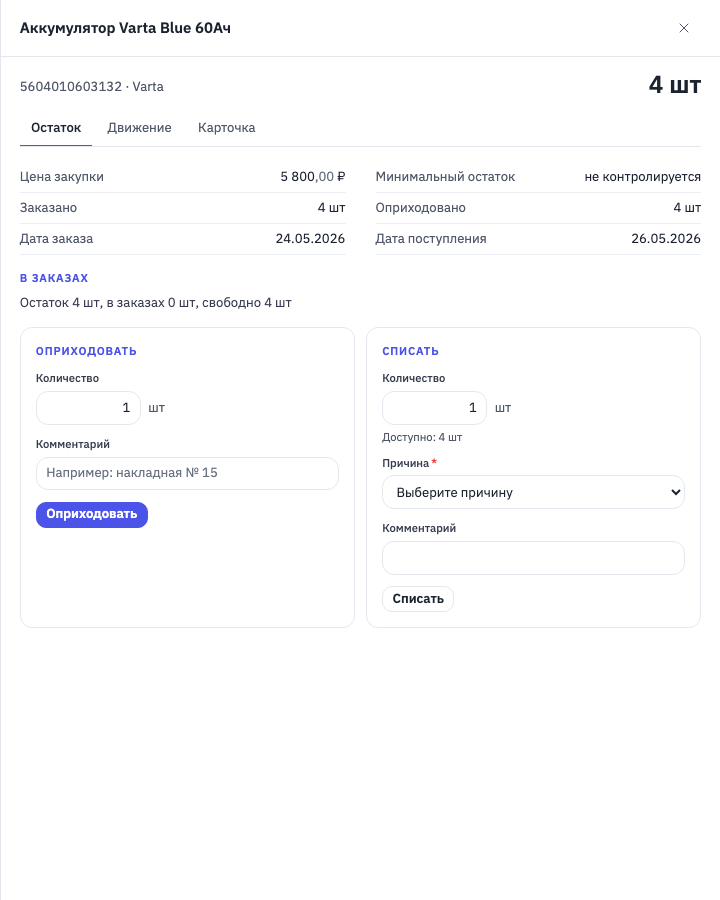Focus the quantity field under Списать
Image resolution: width=720 pixels, height=900 pixels.
coord(435,408)
